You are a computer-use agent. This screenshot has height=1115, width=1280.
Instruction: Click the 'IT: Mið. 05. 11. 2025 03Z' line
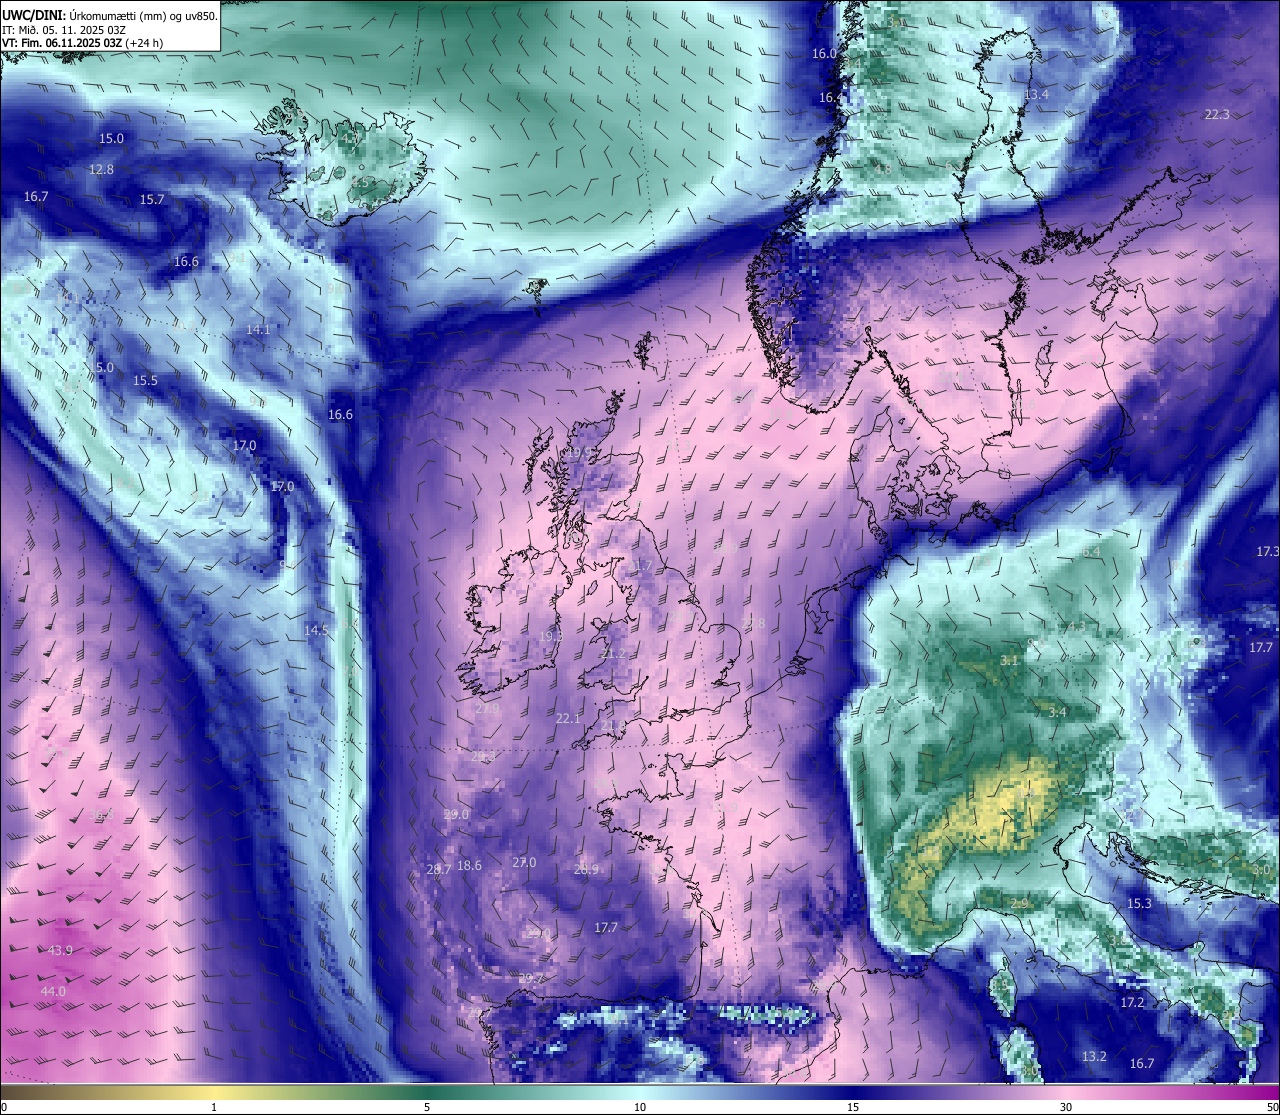[x=64, y=30]
